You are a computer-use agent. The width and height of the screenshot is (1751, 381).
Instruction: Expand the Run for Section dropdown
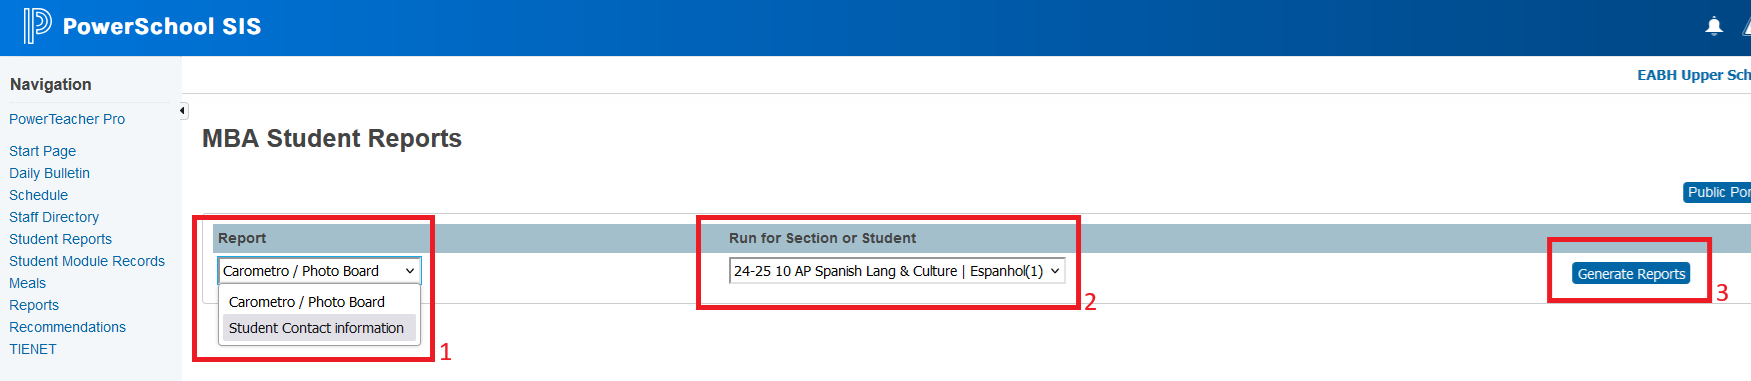click(897, 271)
